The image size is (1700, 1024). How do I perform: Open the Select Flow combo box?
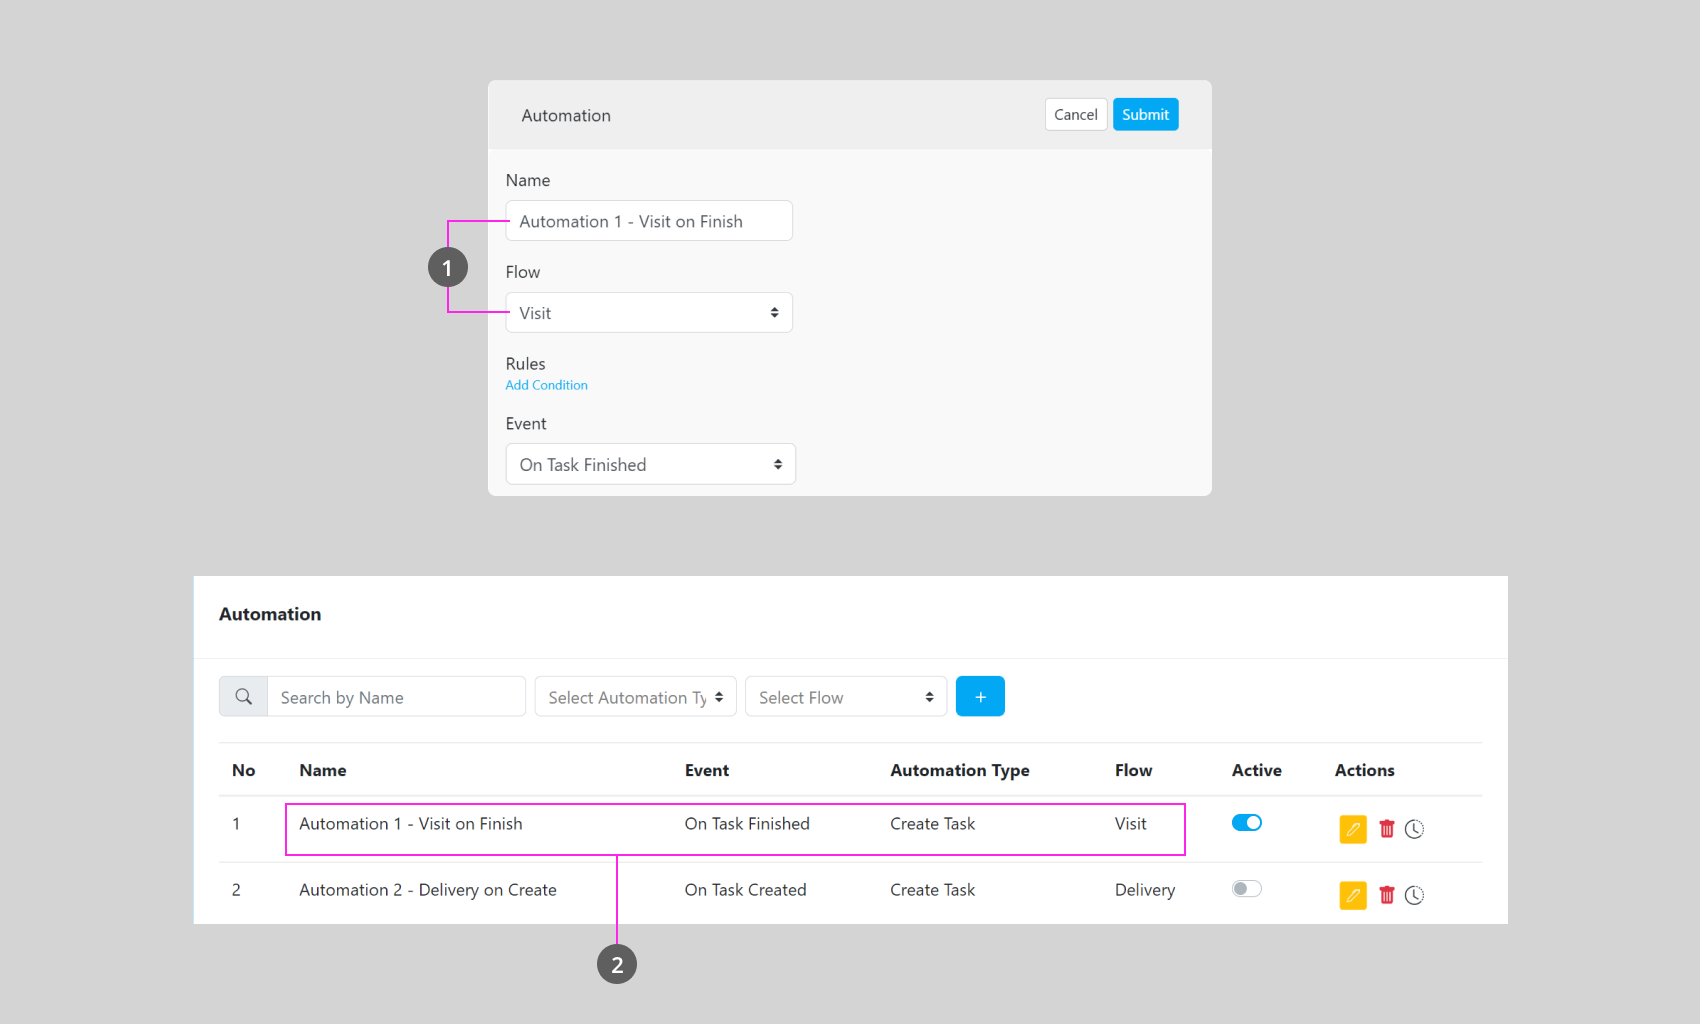tap(845, 696)
